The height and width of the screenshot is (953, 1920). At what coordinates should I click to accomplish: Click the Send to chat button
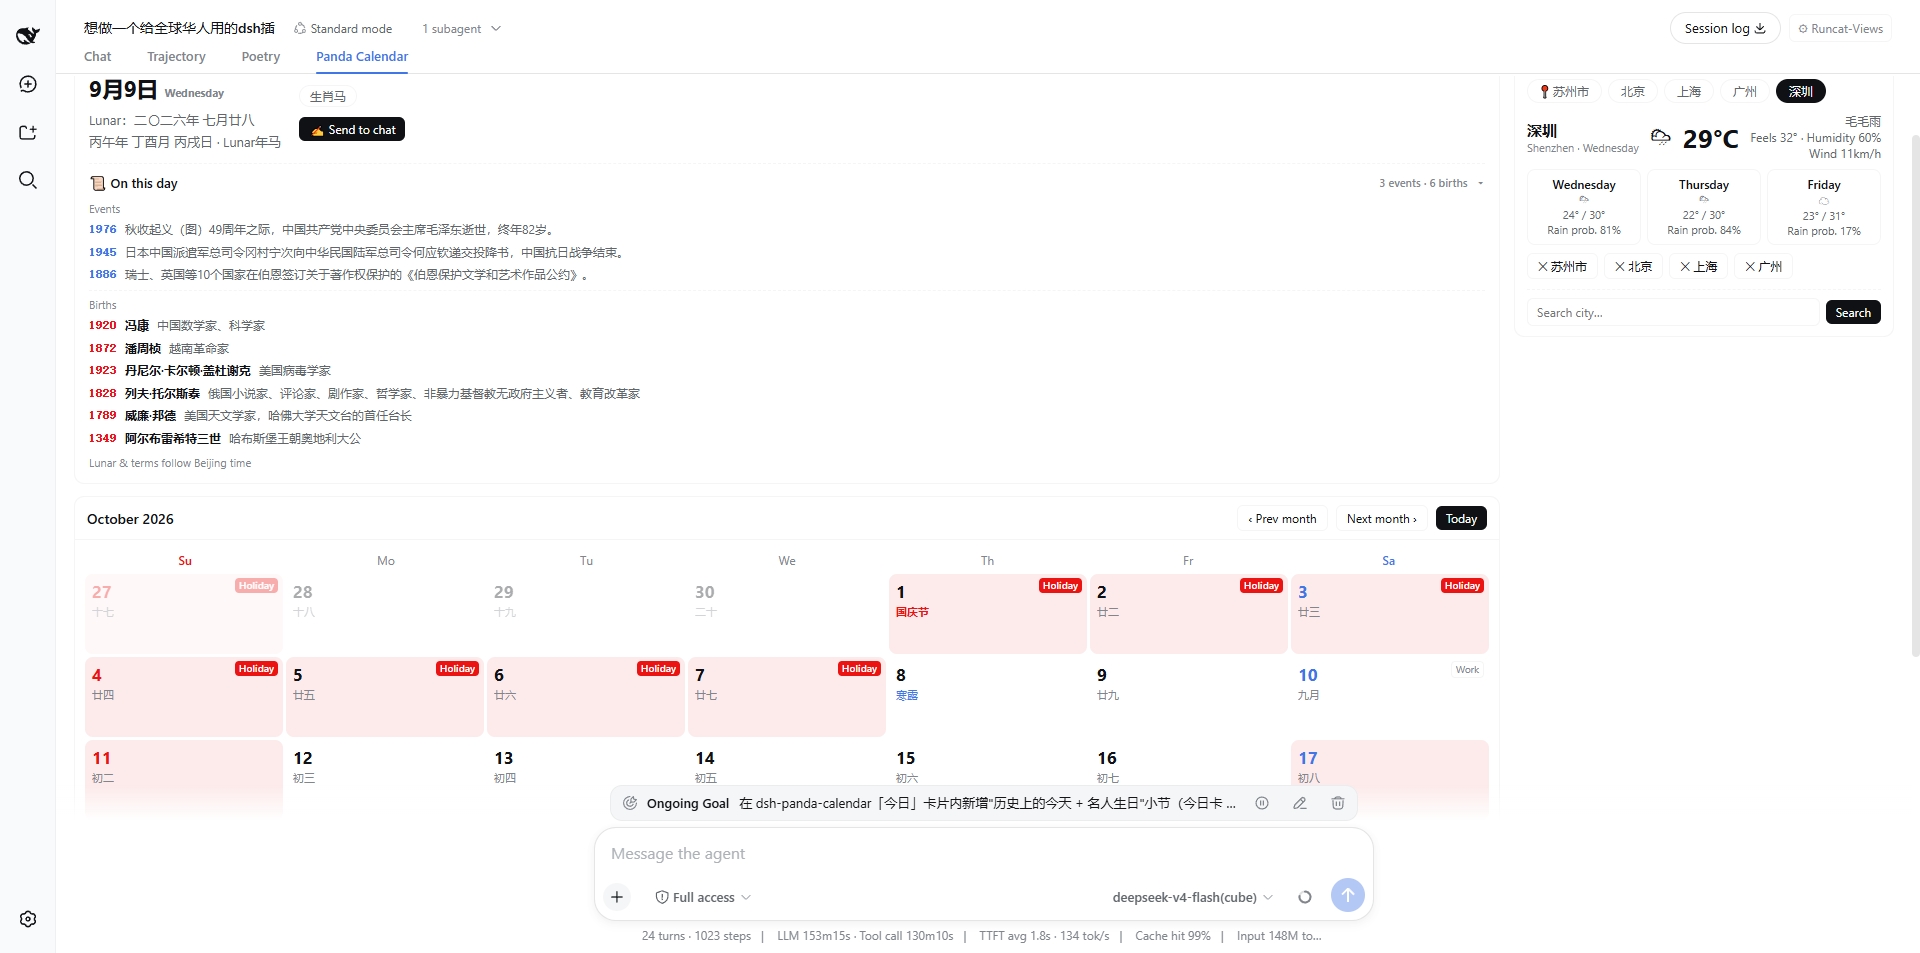tap(352, 129)
